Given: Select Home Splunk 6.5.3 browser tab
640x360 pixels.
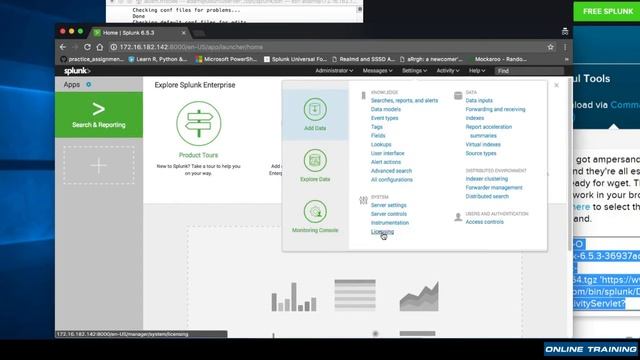Looking at the screenshot, I should click(x=139, y=33).
